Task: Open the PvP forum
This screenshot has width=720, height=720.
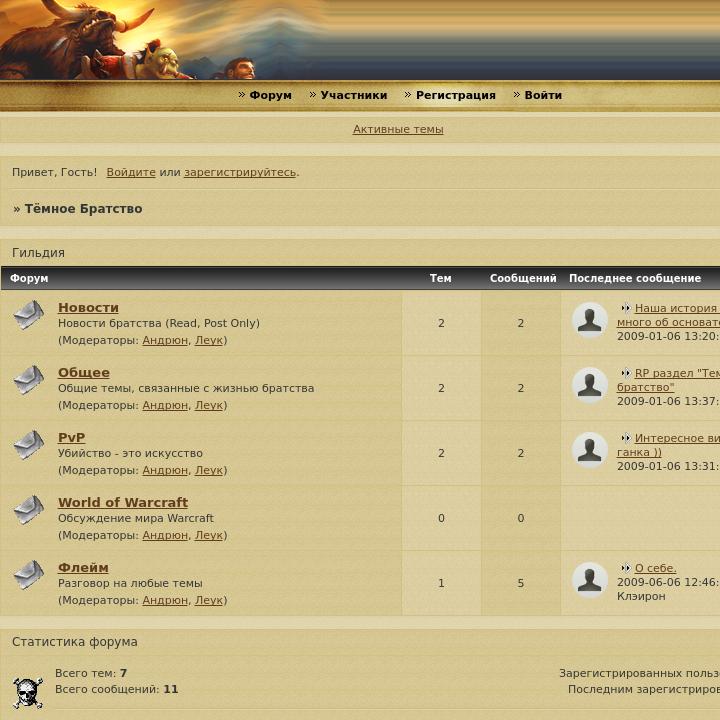Action: [71, 438]
